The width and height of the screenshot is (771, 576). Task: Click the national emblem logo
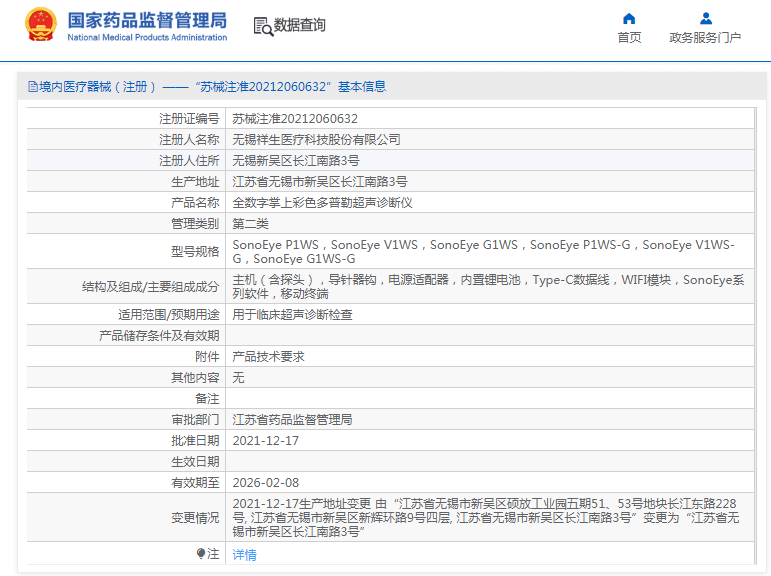click(x=40, y=25)
